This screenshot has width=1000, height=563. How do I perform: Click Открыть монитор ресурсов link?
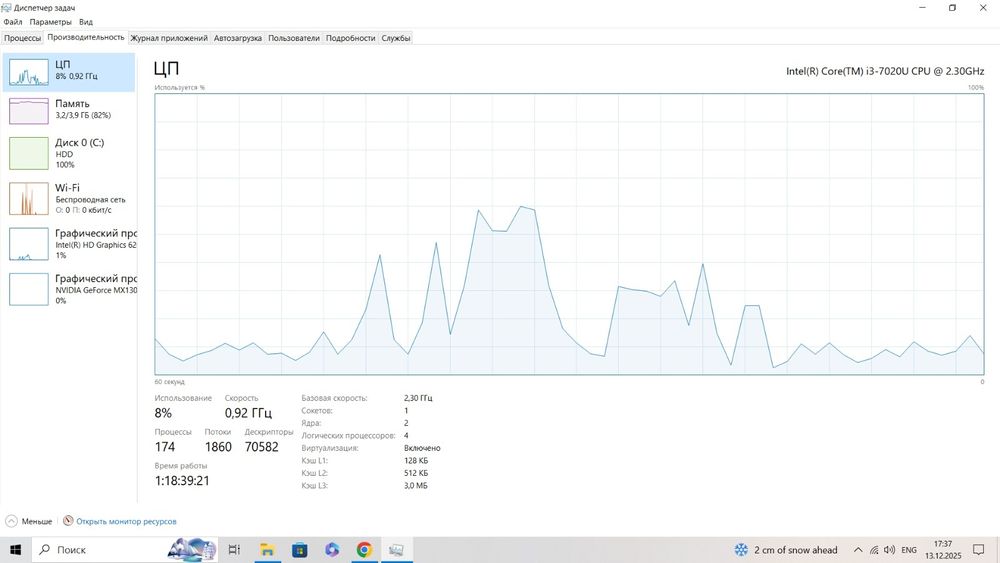pos(126,522)
